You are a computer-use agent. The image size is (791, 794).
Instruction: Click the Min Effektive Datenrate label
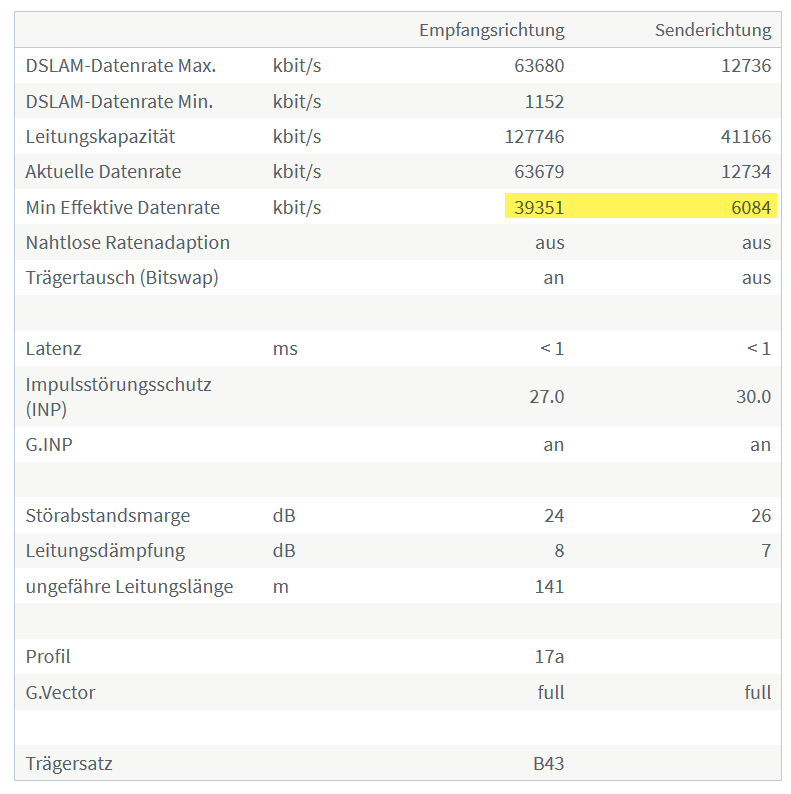point(123,208)
